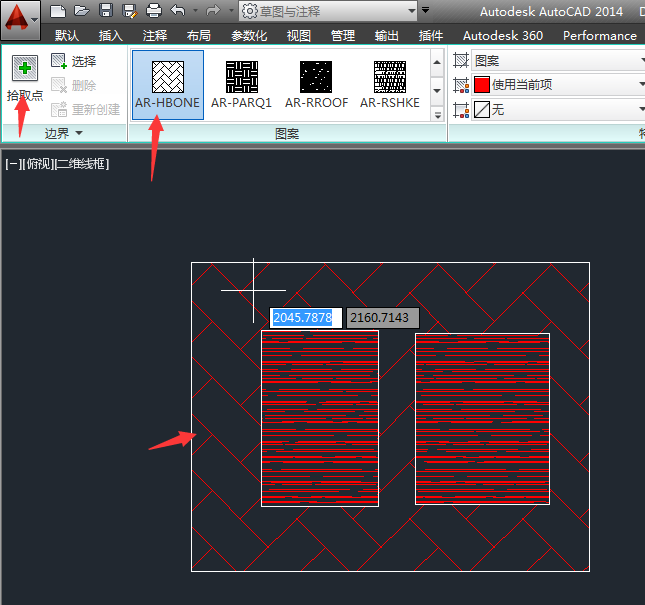Click the Plot printer icon
This screenshot has width=645, height=605.
[153, 12]
